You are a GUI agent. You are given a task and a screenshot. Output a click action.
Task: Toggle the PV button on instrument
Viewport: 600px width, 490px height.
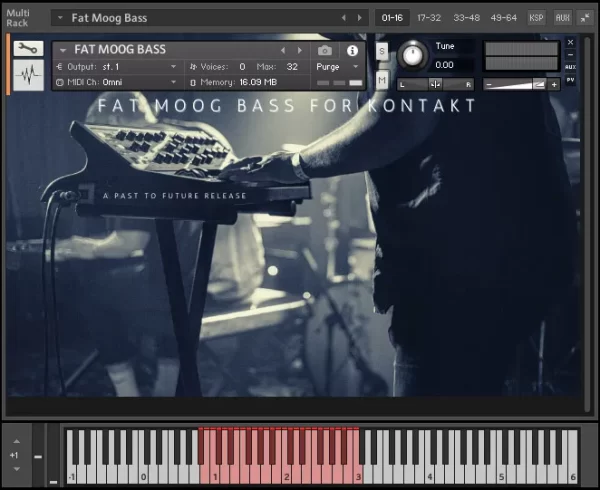coord(570,80)
